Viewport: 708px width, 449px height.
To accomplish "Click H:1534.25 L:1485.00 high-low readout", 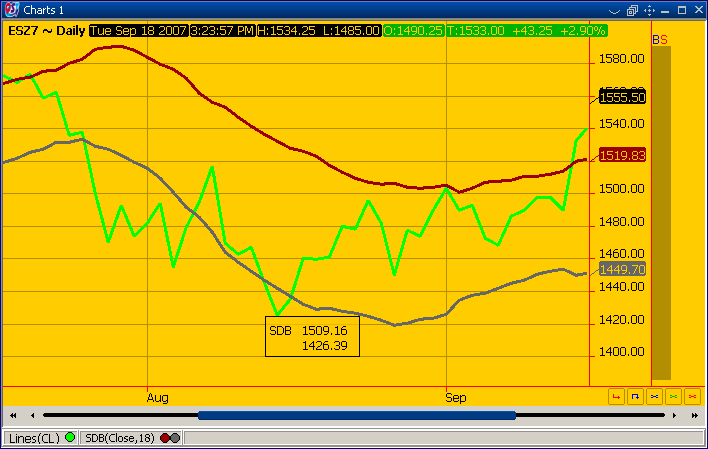I will point(319,31).
